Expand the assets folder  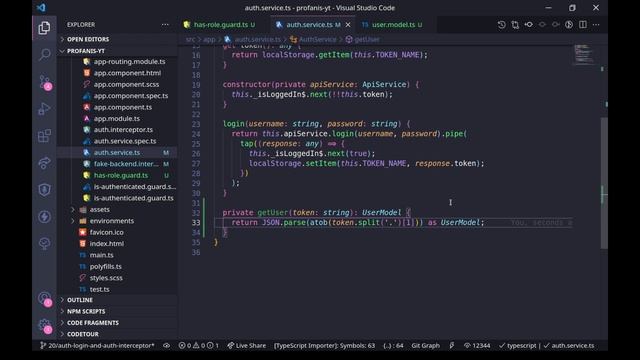click(117, 209)
